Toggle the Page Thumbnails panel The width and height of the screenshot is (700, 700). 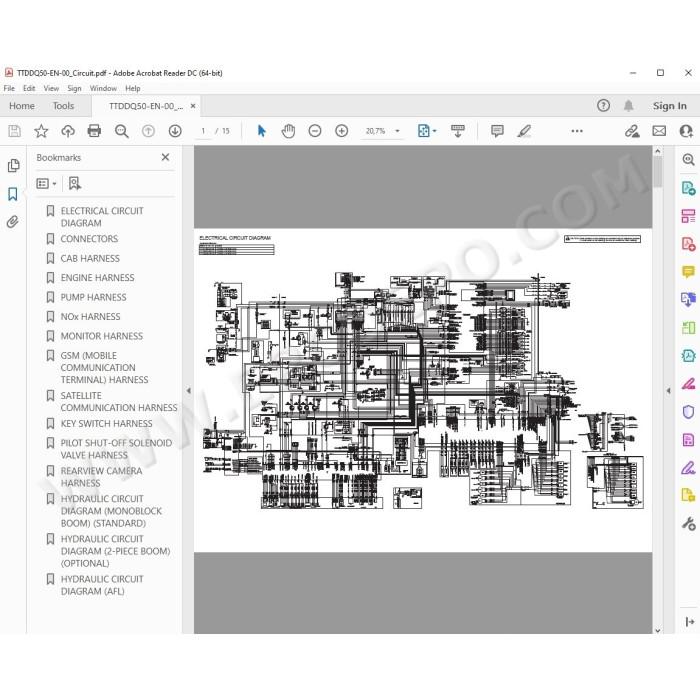point(13,166)
